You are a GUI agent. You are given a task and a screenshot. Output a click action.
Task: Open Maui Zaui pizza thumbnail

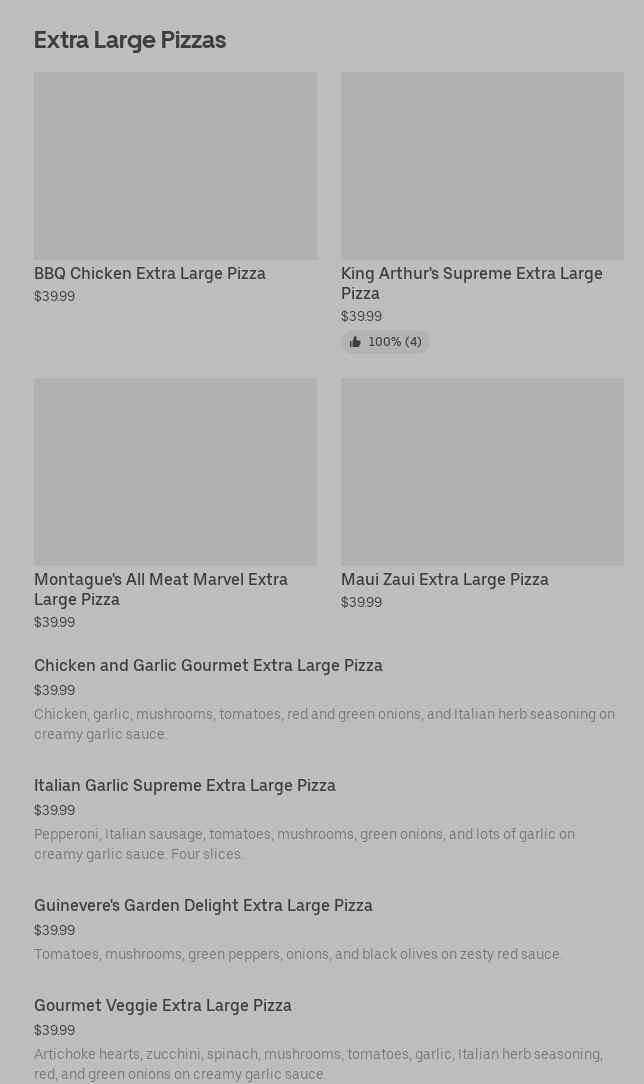click(x=482, y=471)
